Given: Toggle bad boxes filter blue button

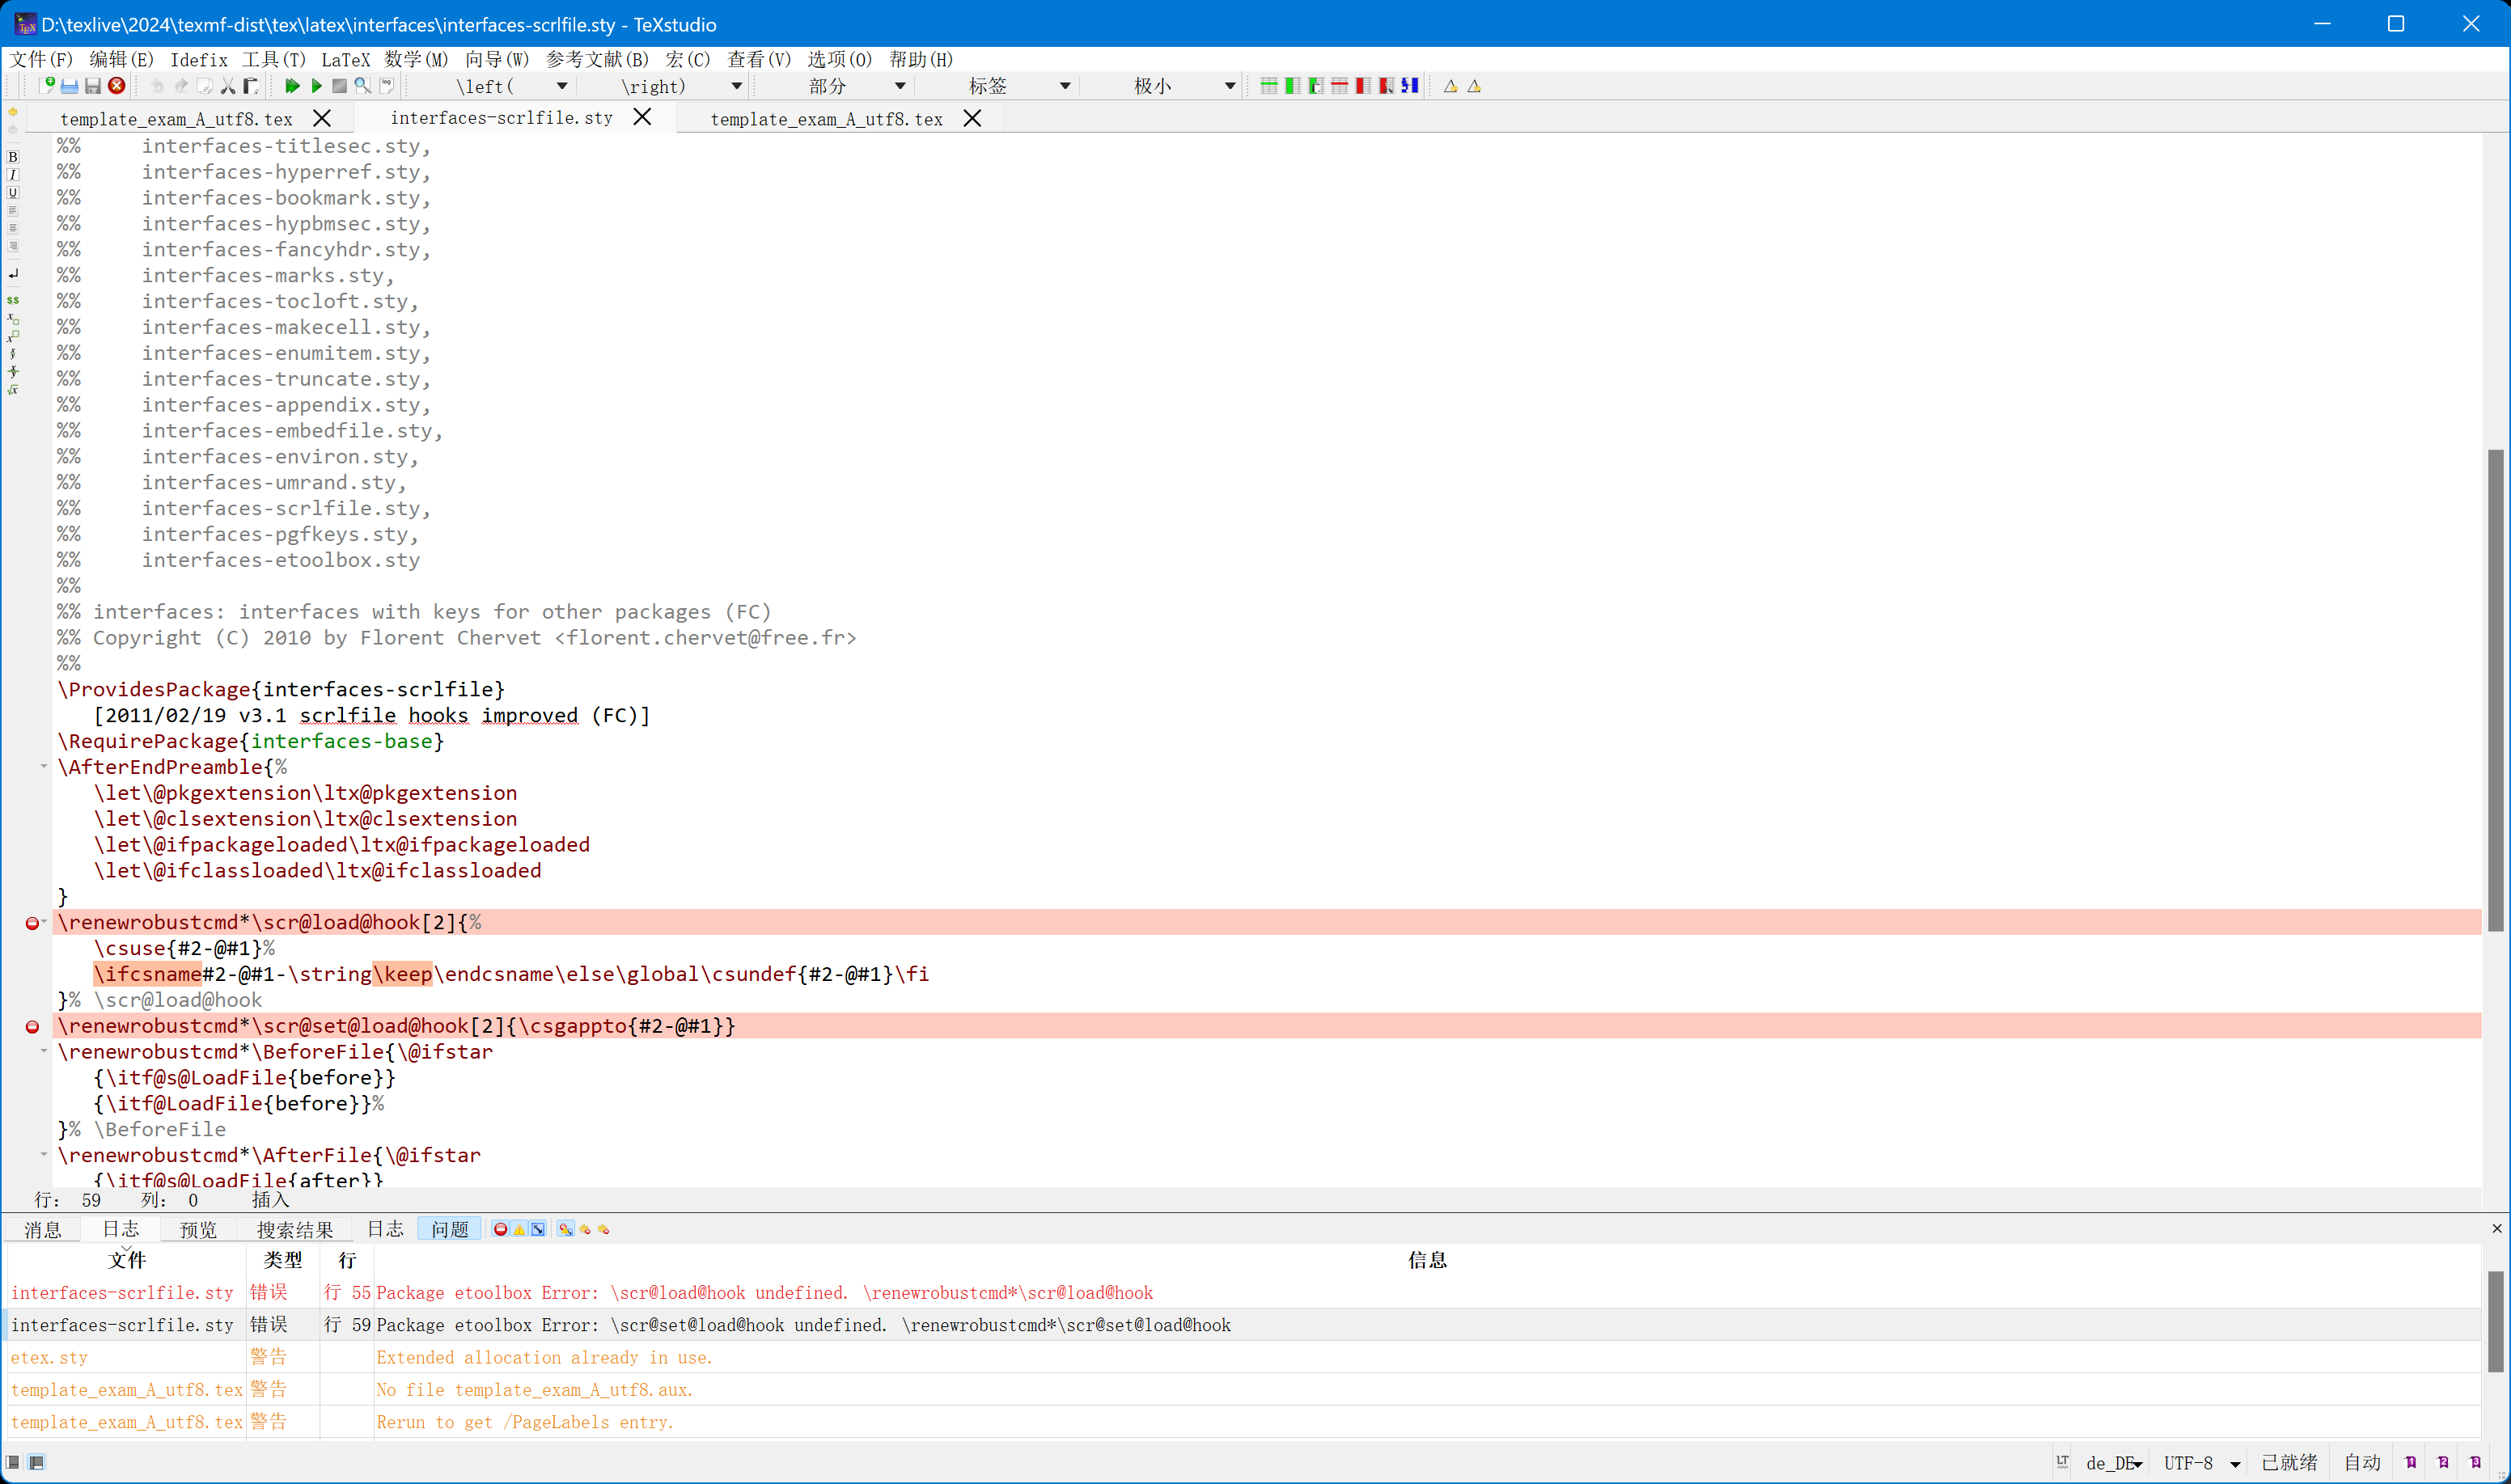Looking at the screenshot, I should pyautogui.click(x=538, y=1229).
